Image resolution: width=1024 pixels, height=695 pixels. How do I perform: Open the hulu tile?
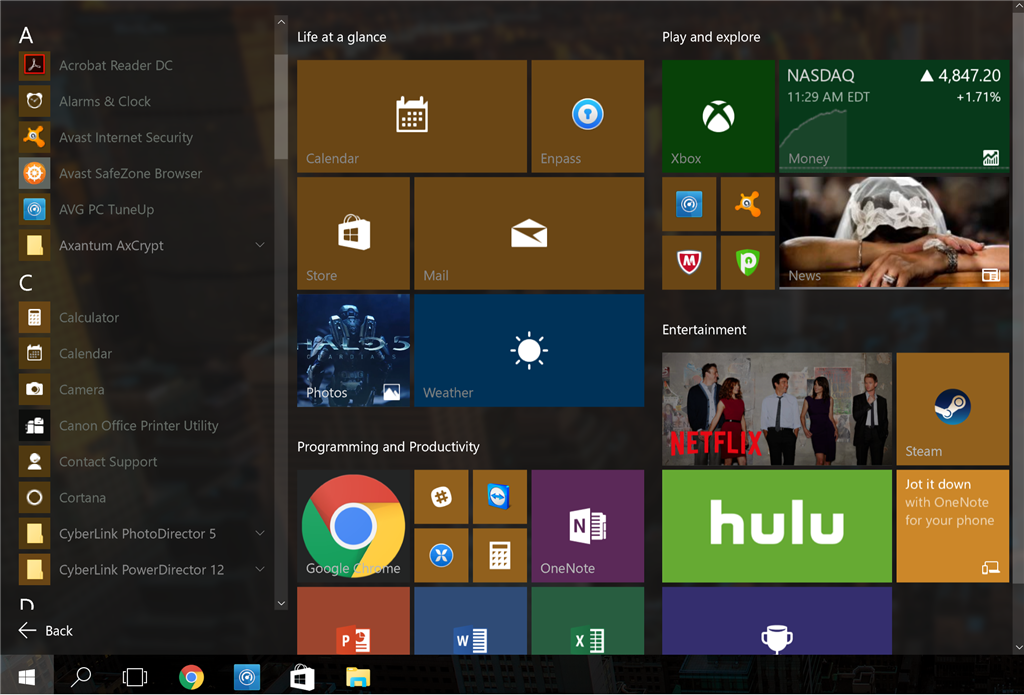pos(777,526)
